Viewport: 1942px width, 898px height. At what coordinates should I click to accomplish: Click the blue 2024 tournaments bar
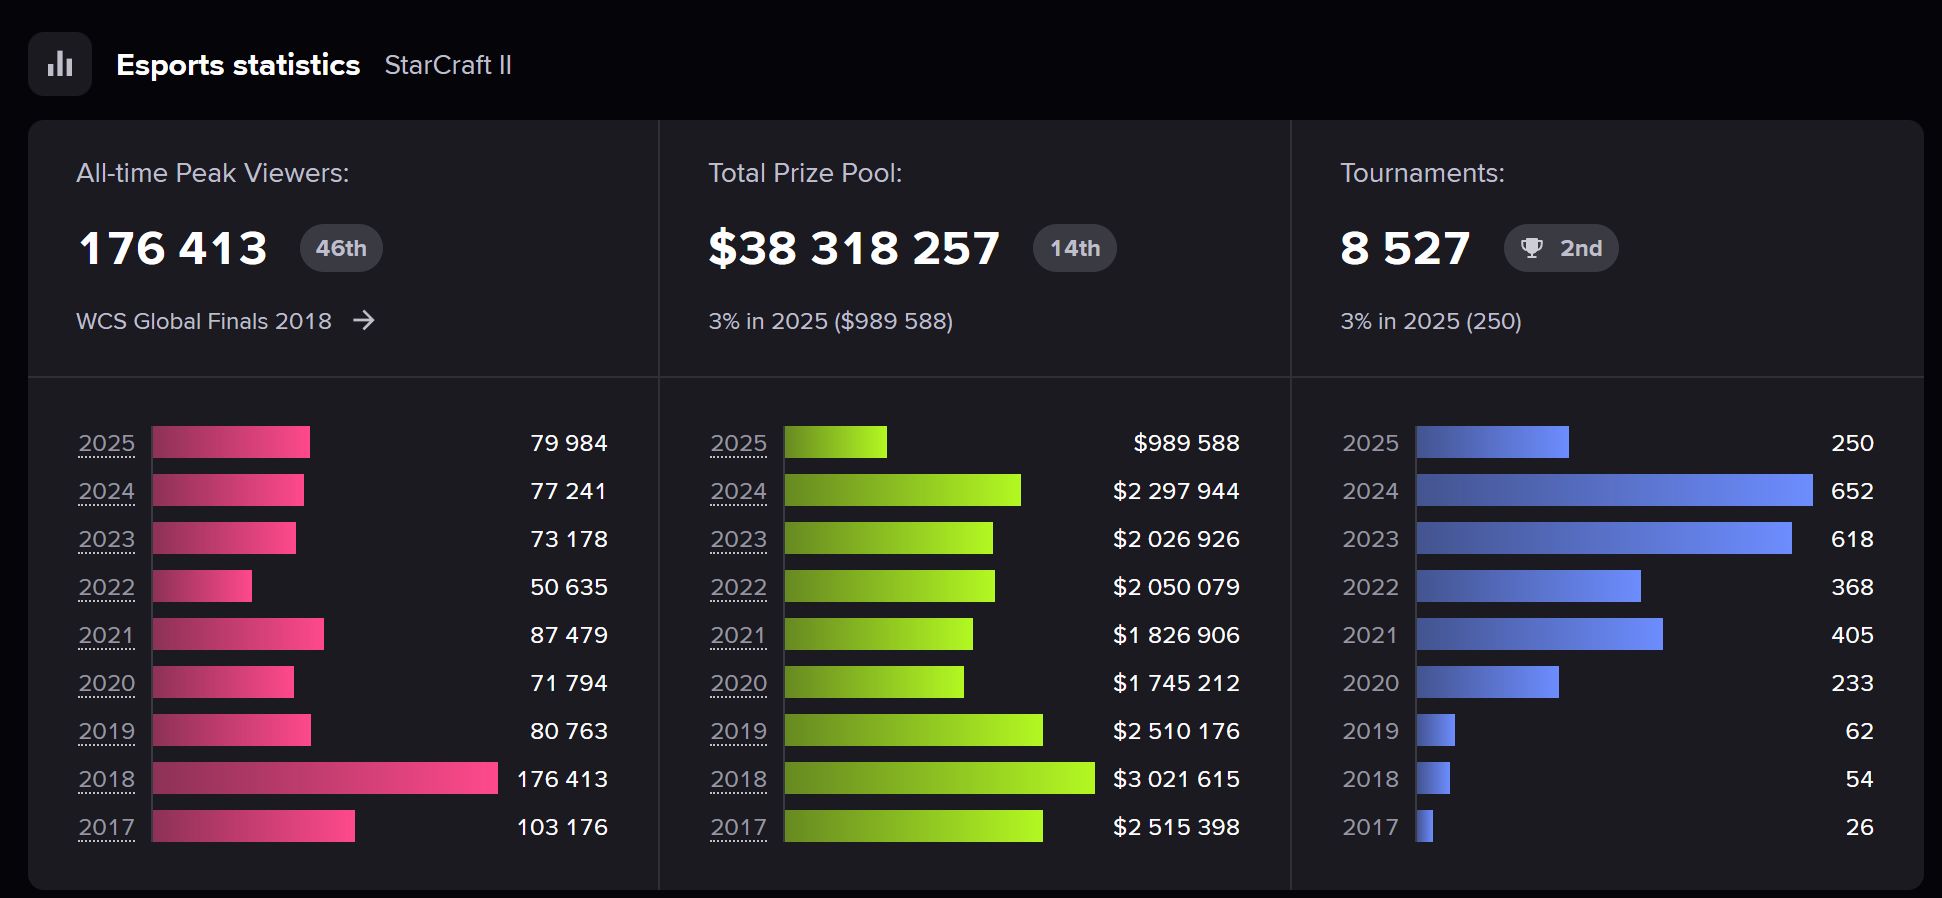point(1614,490)
